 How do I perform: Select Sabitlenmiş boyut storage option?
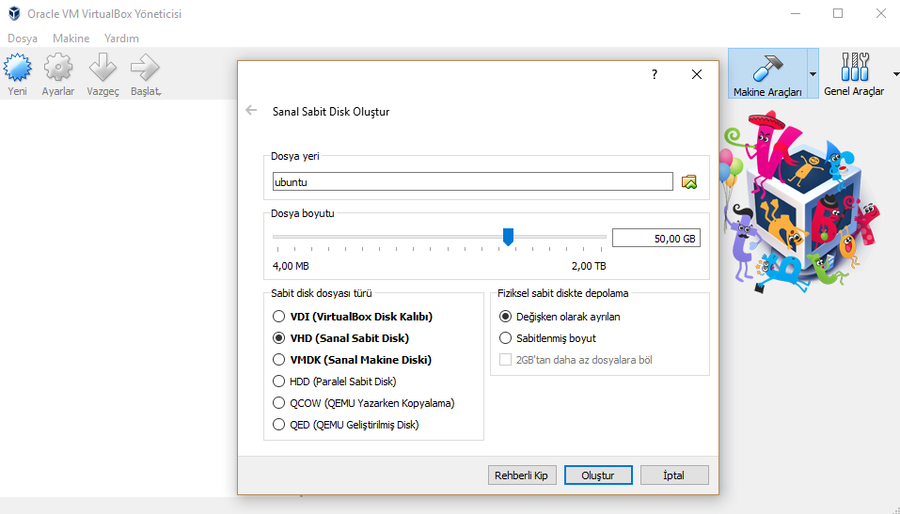(506, 338)
